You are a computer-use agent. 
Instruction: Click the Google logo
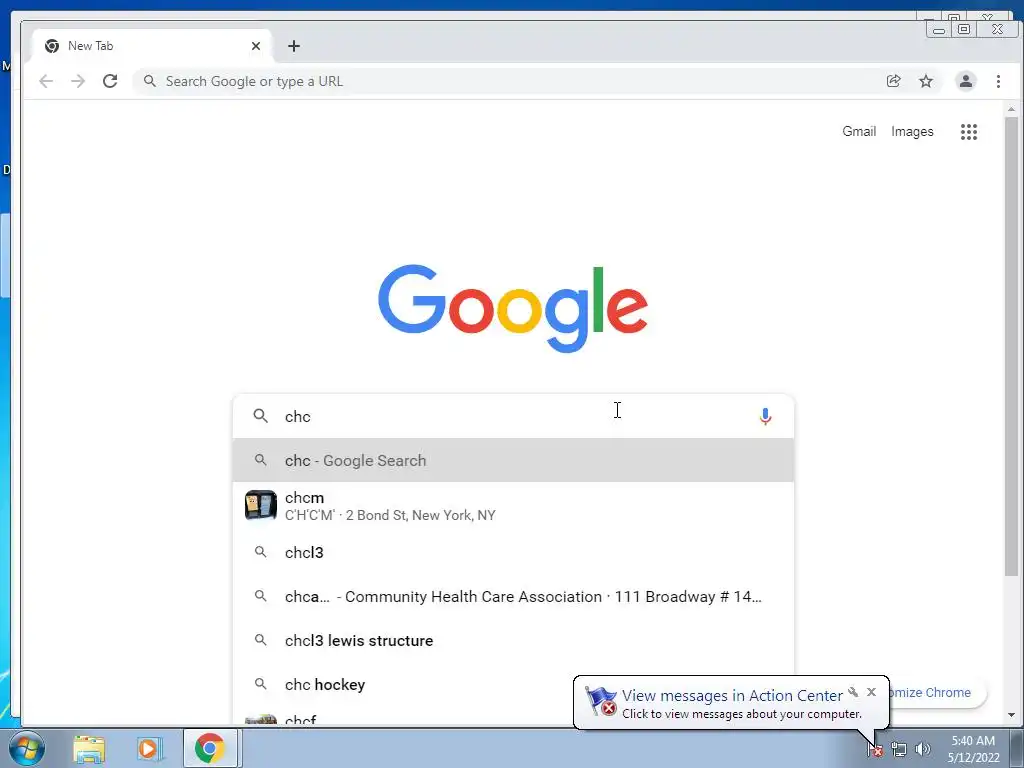click(513, 308)
